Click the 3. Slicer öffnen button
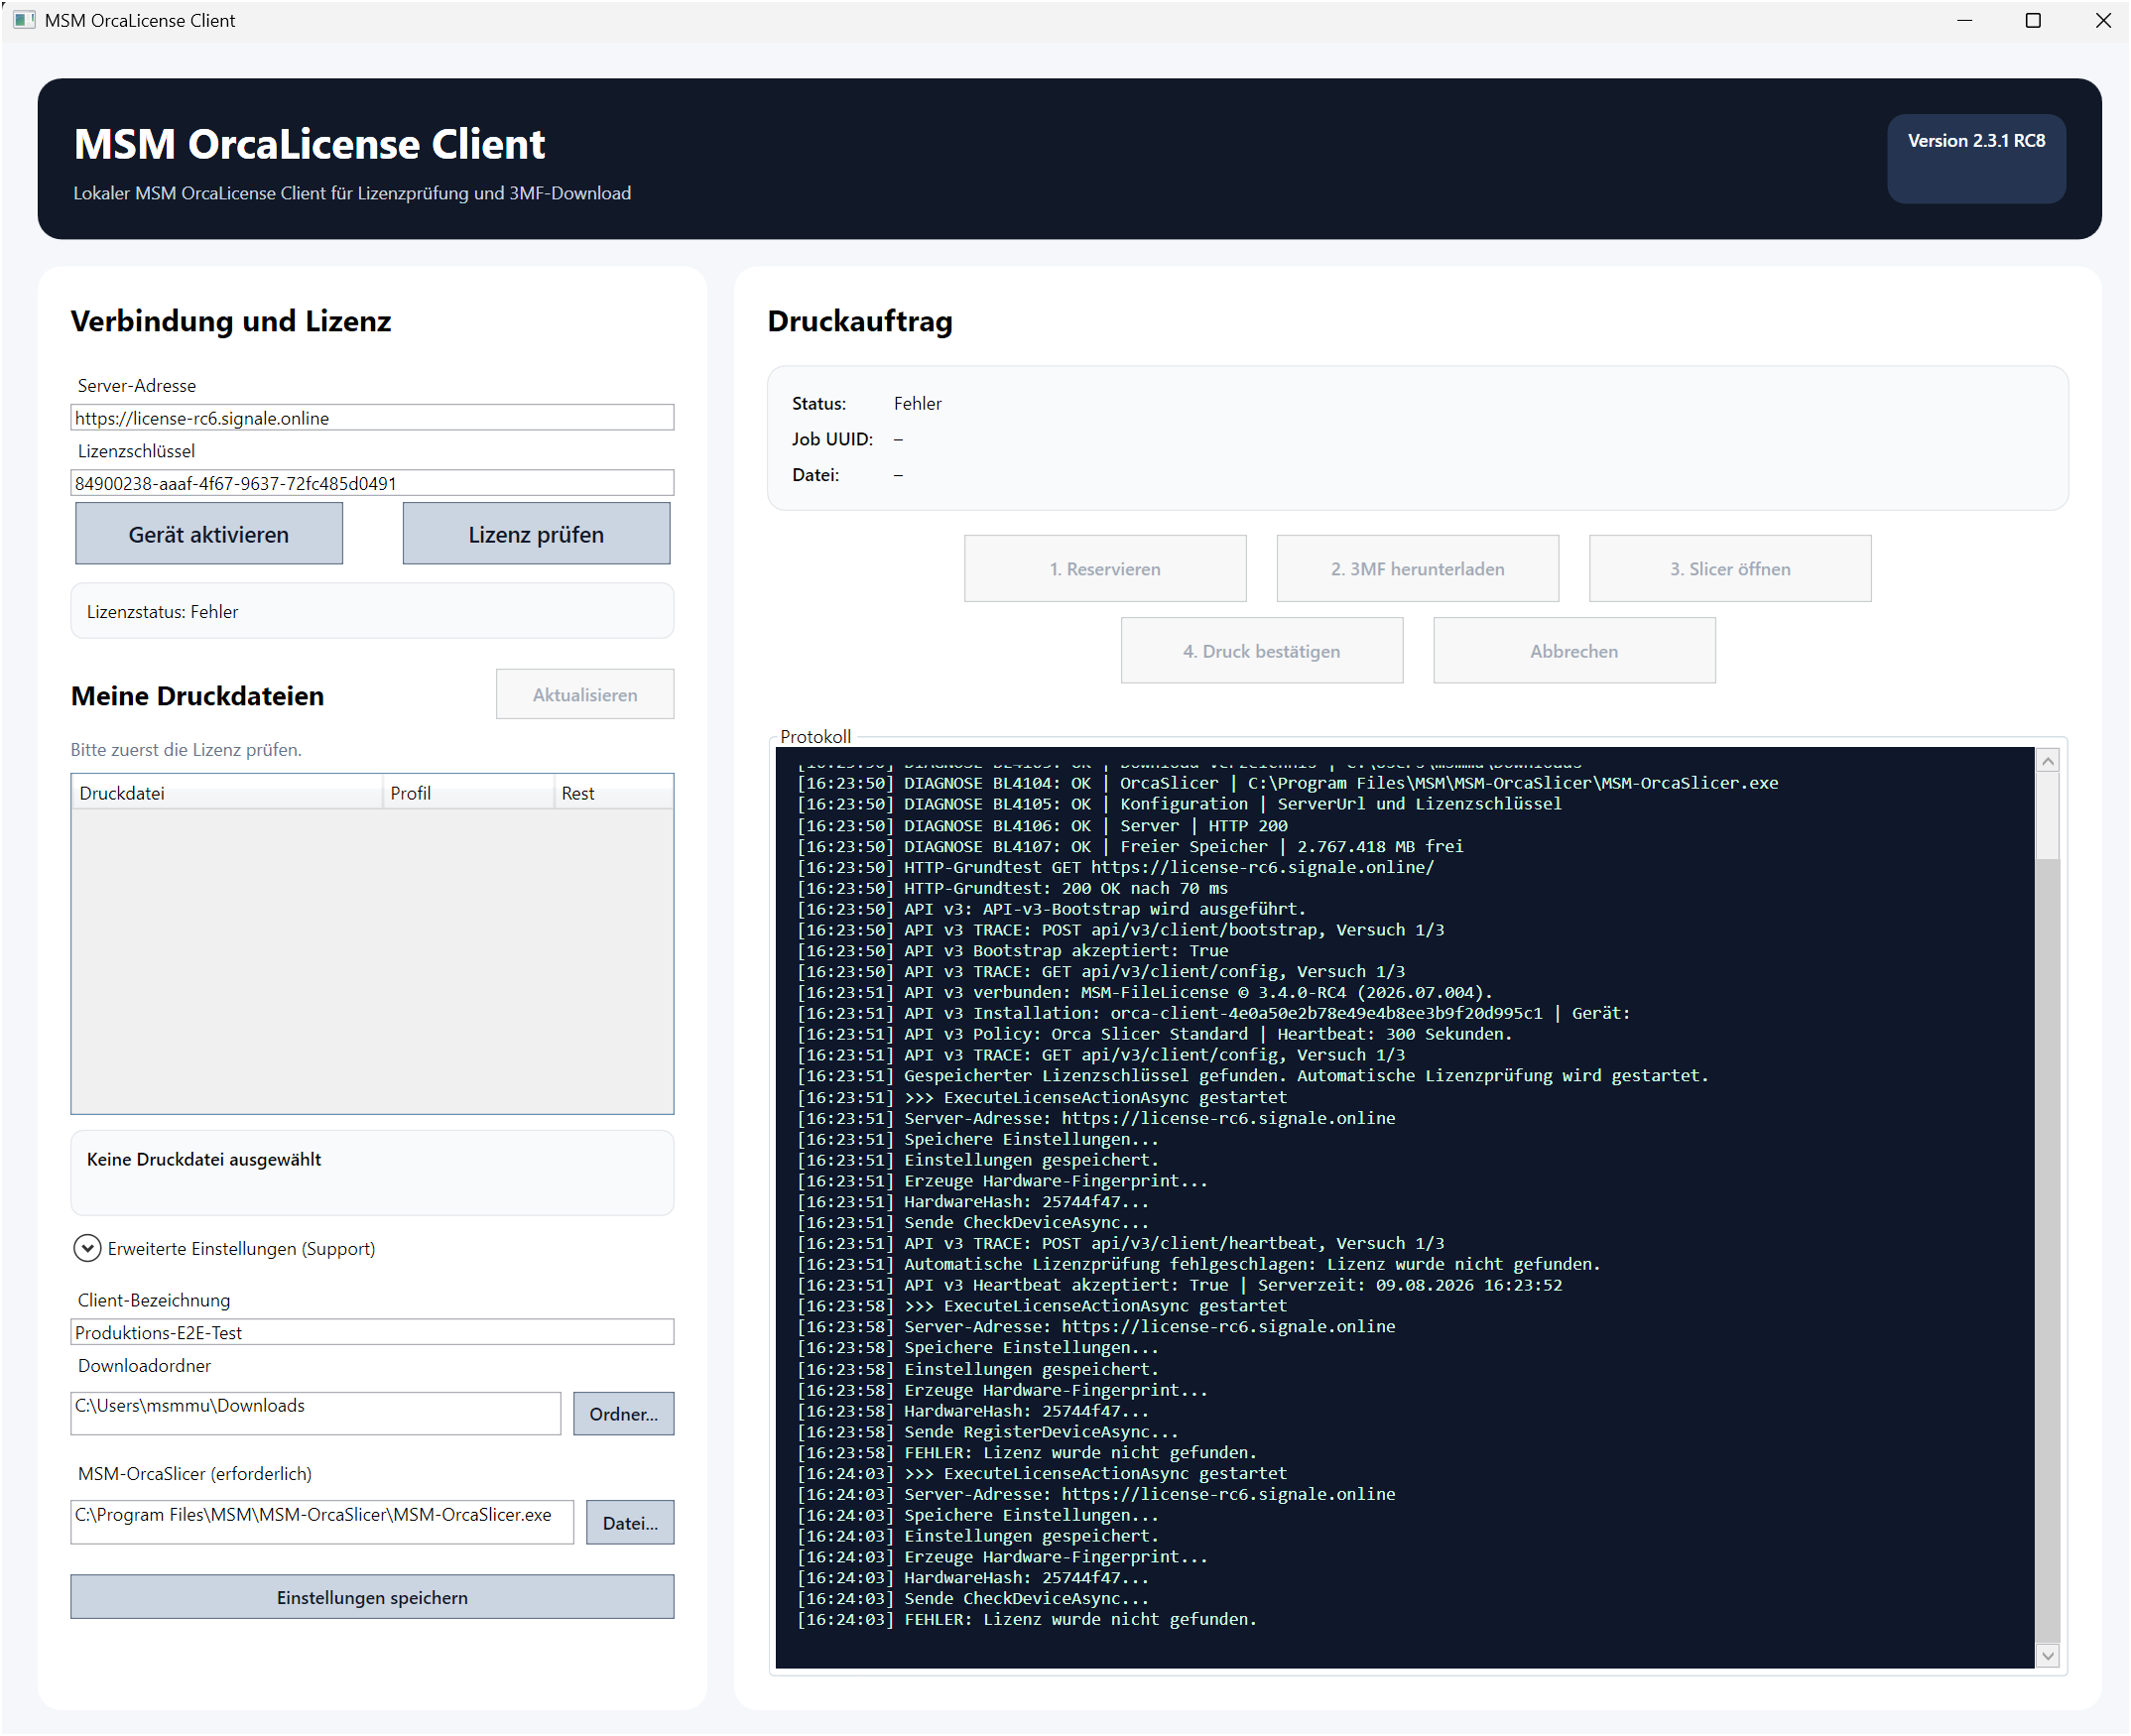Screen dimensions: 2131x1736 pos(1730,569)
